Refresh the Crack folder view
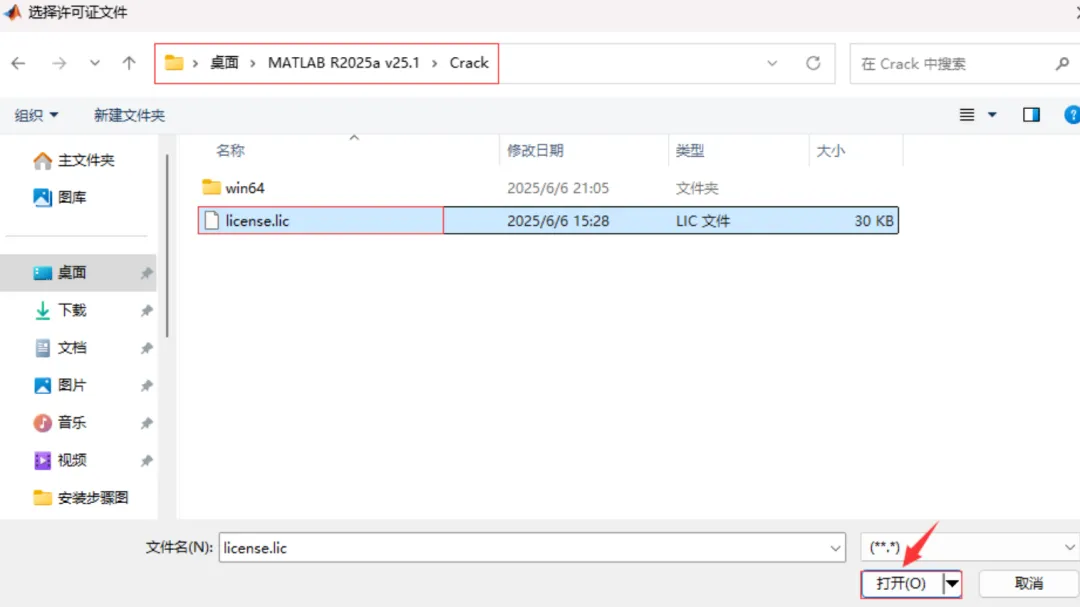1080x607 pixels. 813,63
